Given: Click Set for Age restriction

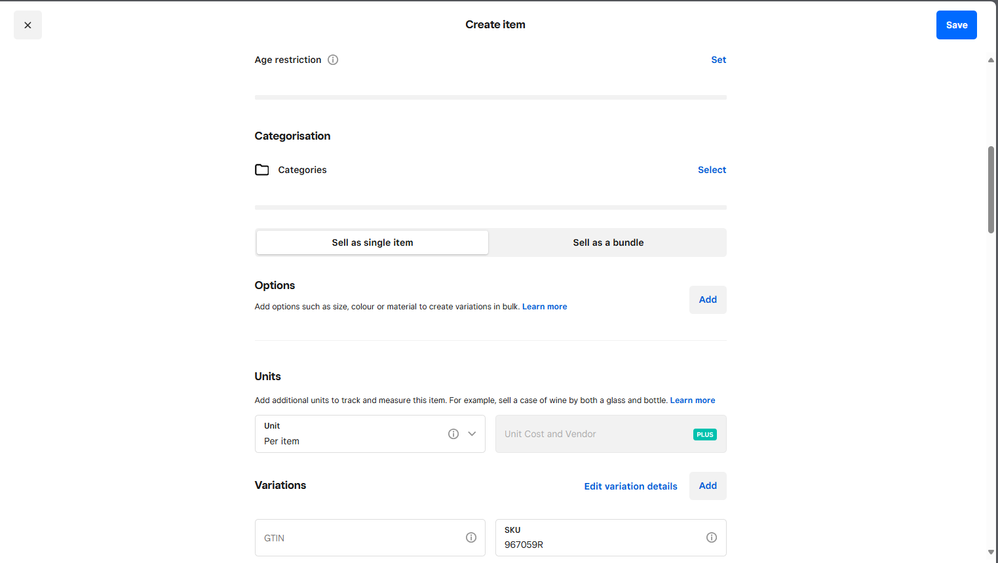Looking at the screenshot, I should (718, 60).
